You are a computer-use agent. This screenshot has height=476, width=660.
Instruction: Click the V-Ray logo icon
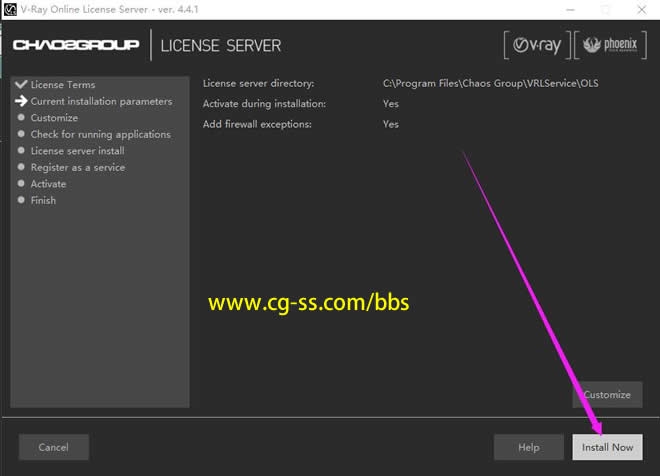(535, 45)
